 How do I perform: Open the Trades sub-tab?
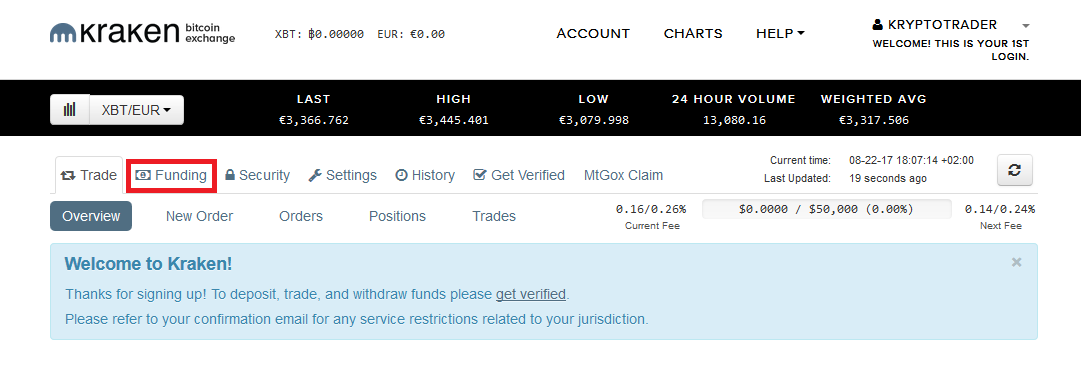click(x=494, y=216)
